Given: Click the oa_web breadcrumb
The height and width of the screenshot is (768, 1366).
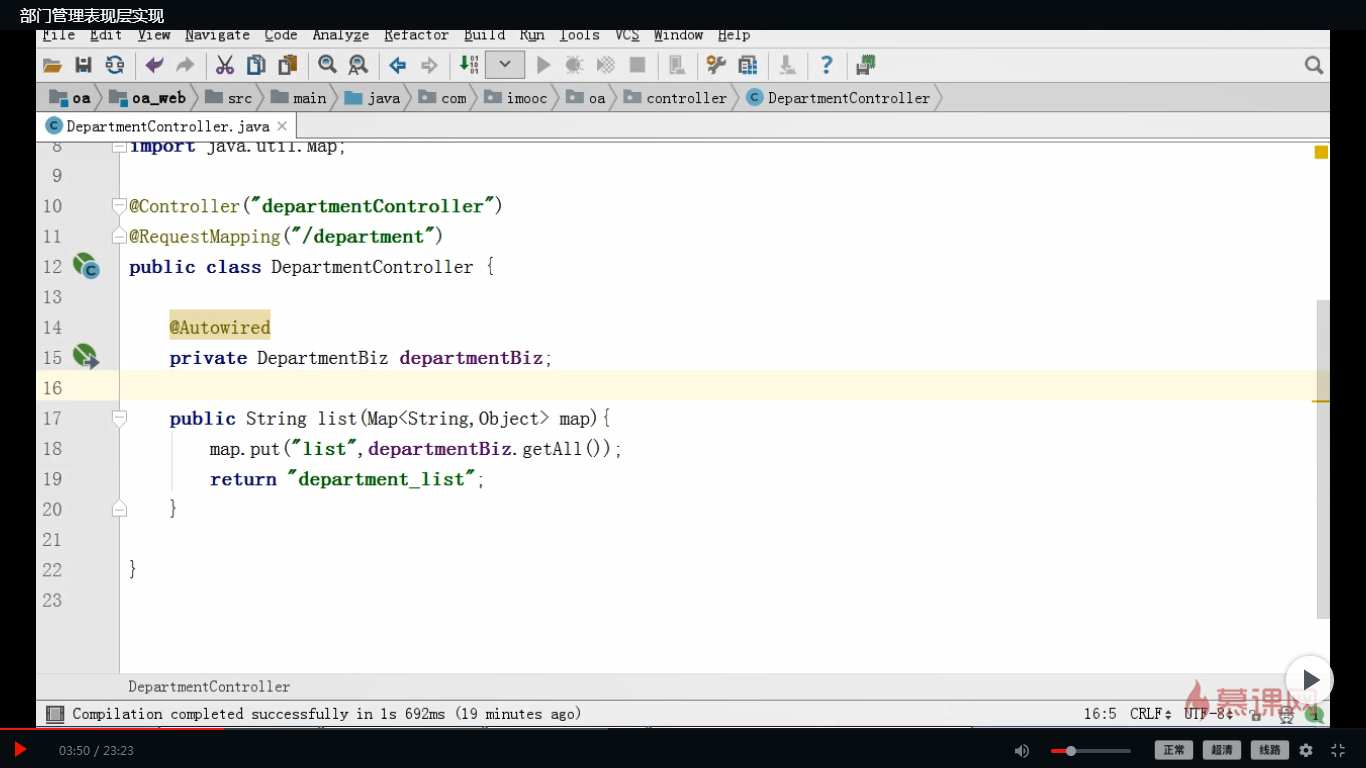Looking at the screenshot, I should (x=148, y=98).
